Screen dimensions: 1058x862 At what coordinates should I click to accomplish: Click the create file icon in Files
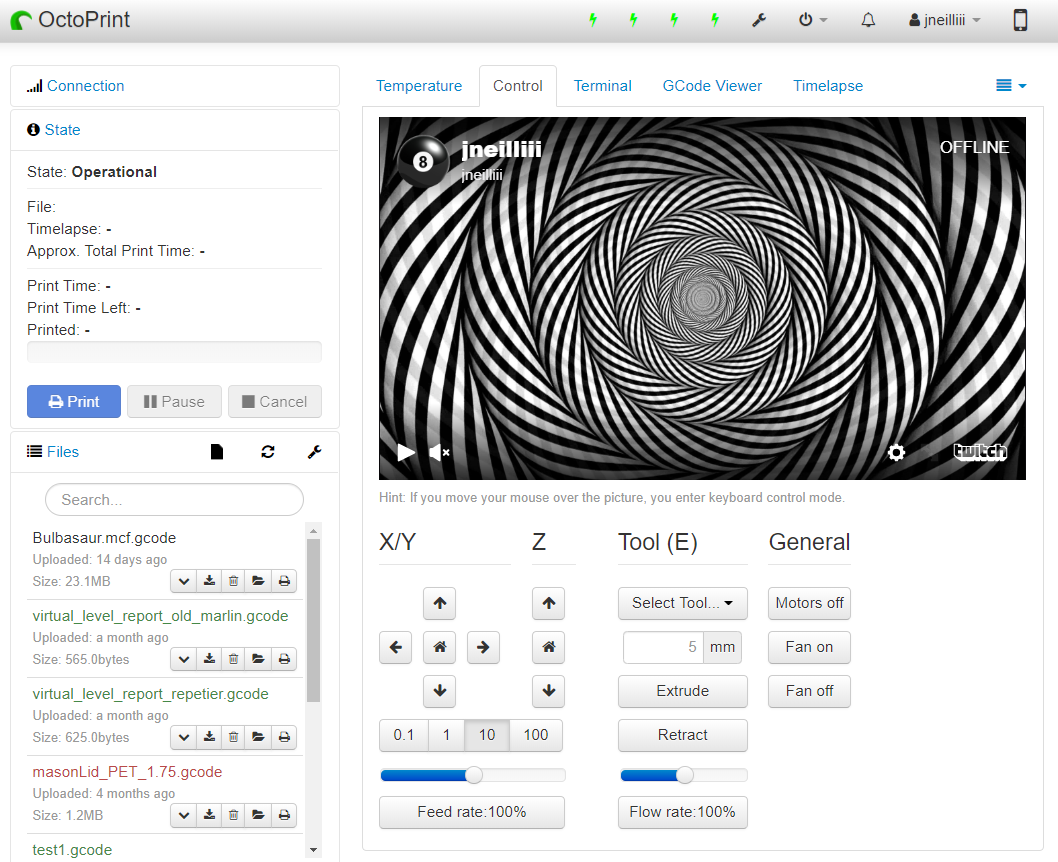[x=217, y=451]
